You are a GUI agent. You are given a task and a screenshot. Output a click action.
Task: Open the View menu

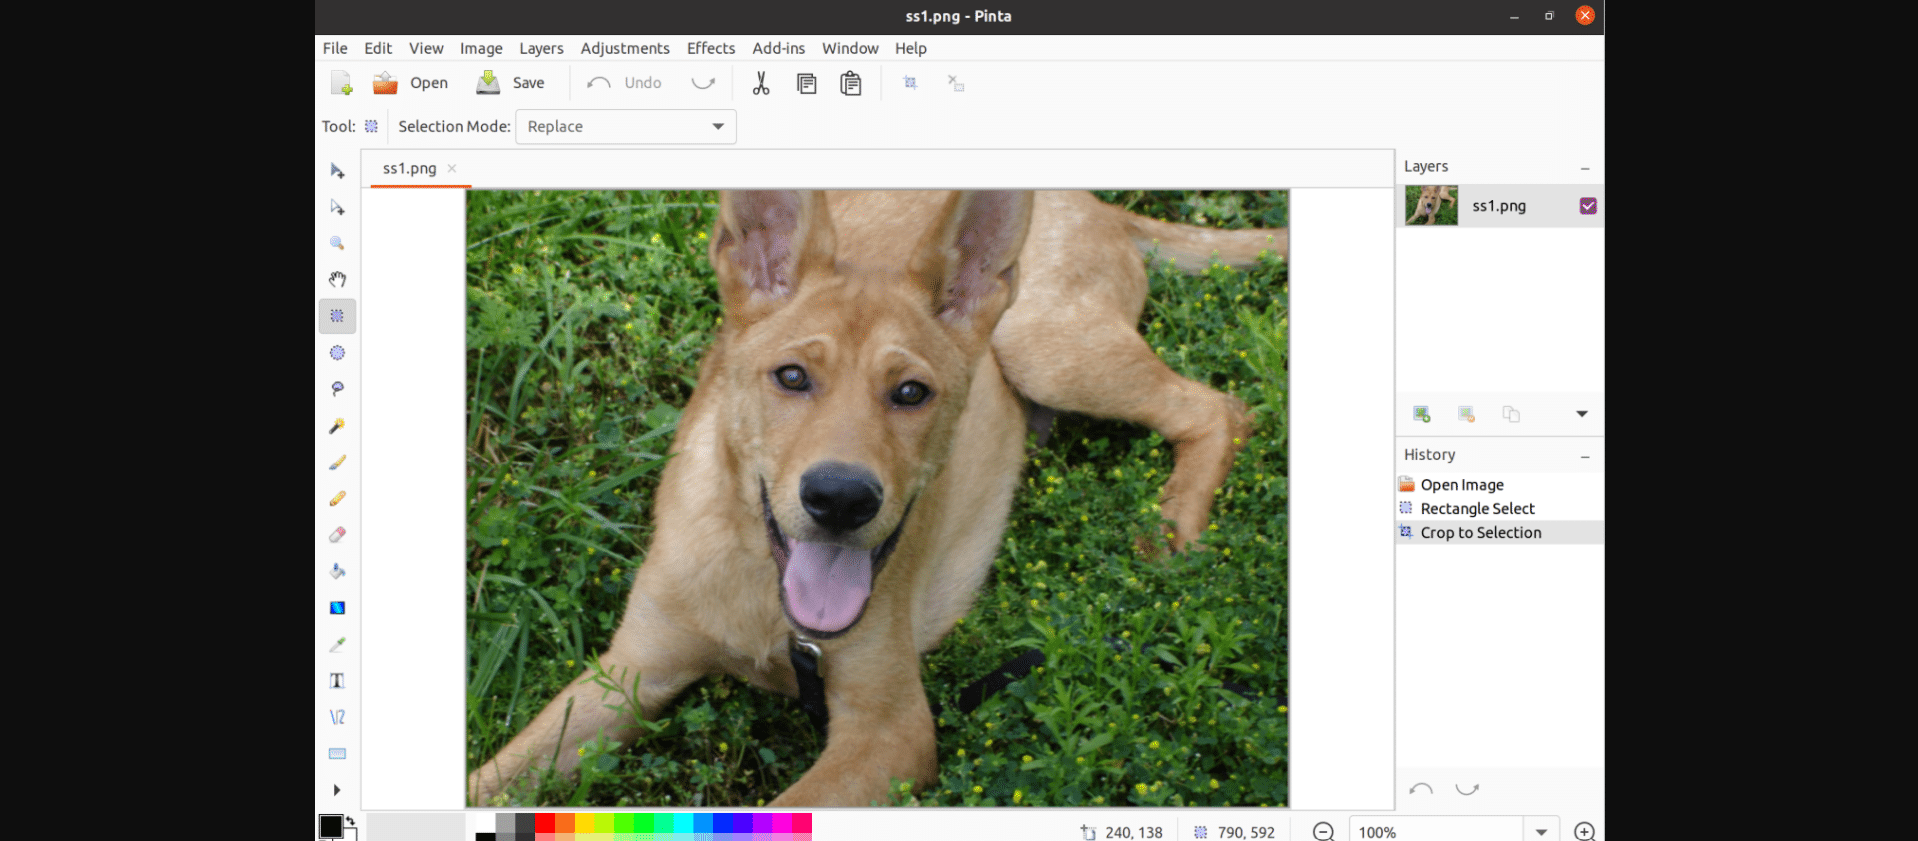click(x=426, y=48)
